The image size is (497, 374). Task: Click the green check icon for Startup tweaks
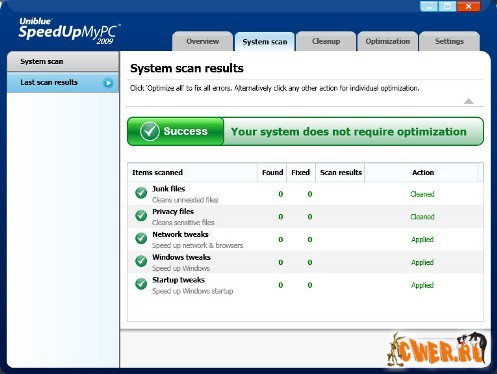pyautogui.click(x=141, y=284)
